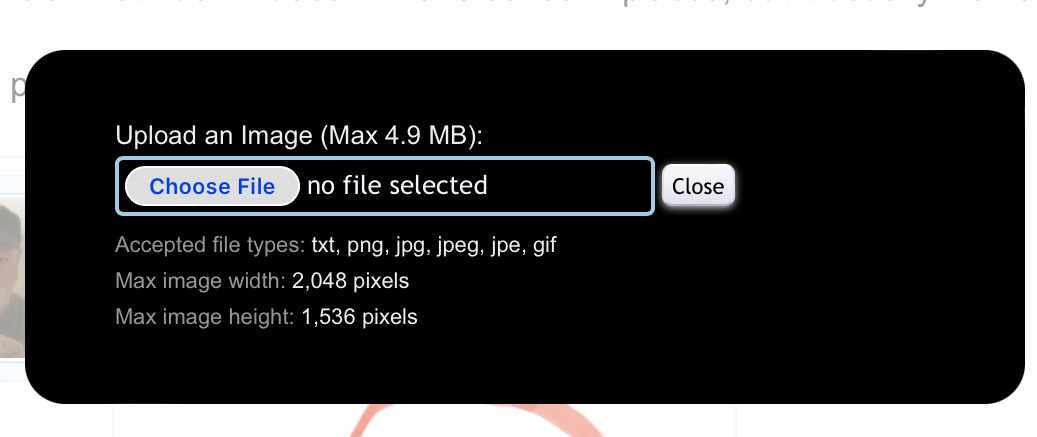Click the red curved drawing below the dialog
This screenshot has width=1037, height=437.
476,420
